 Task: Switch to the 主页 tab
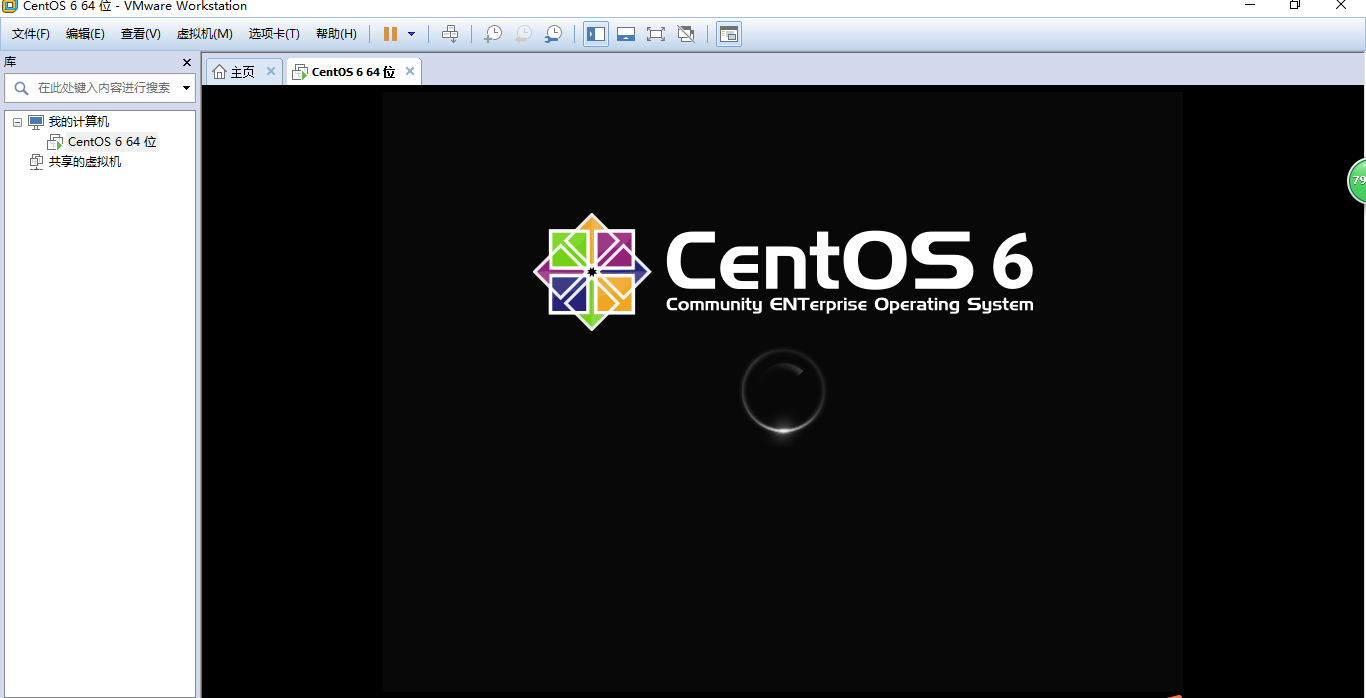[x=243, y=72]
